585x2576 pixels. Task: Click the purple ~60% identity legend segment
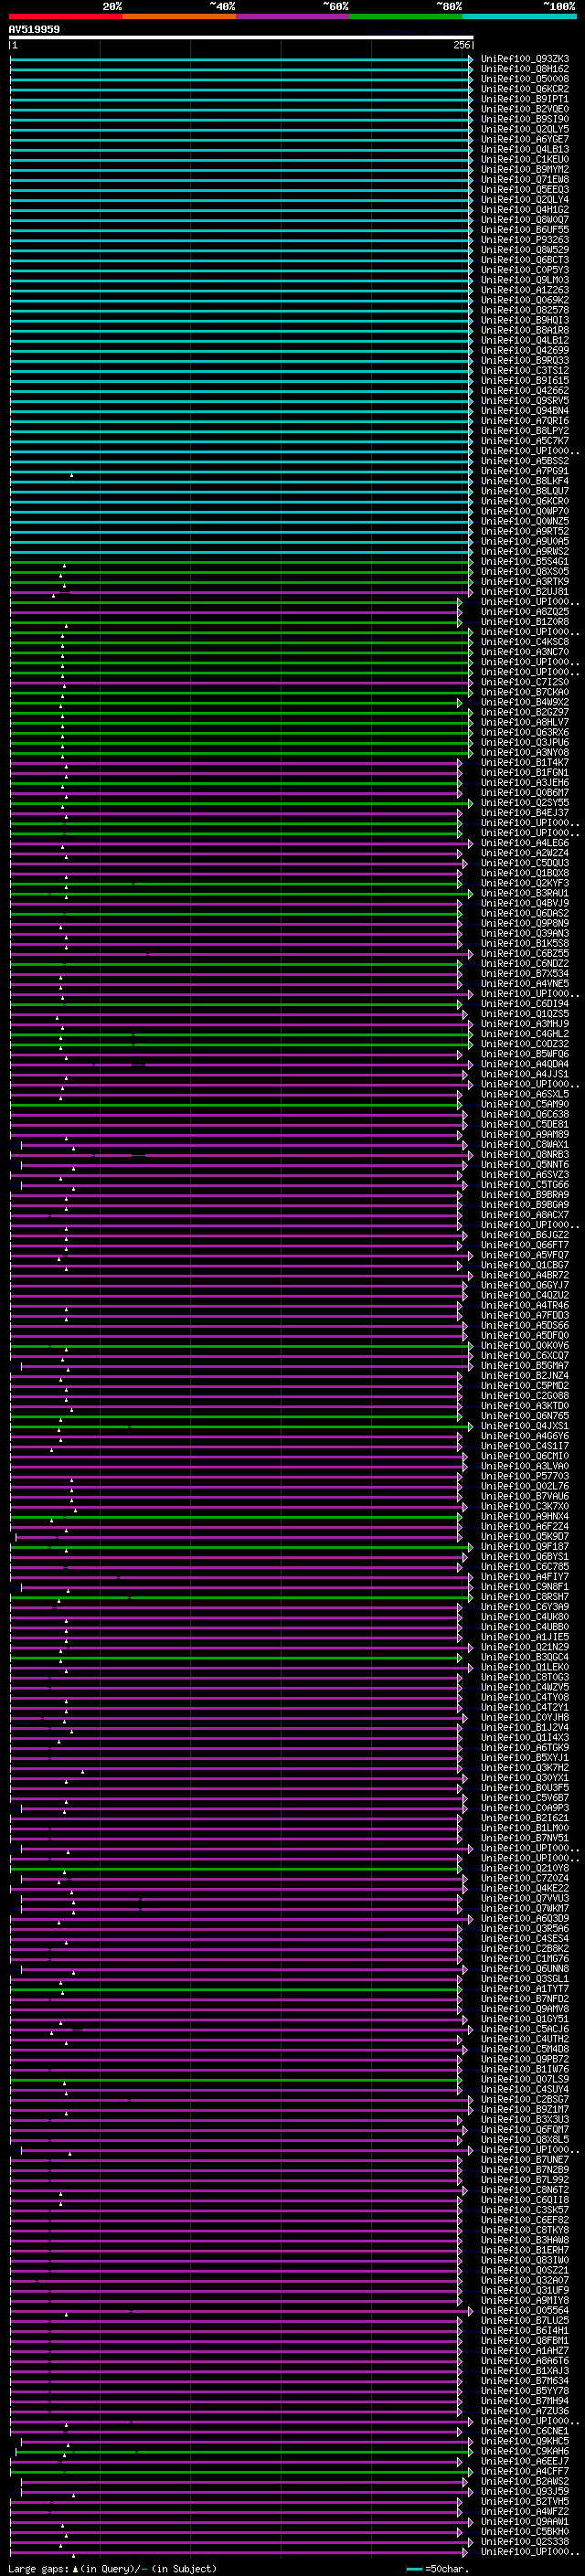[x=292, y=16]
